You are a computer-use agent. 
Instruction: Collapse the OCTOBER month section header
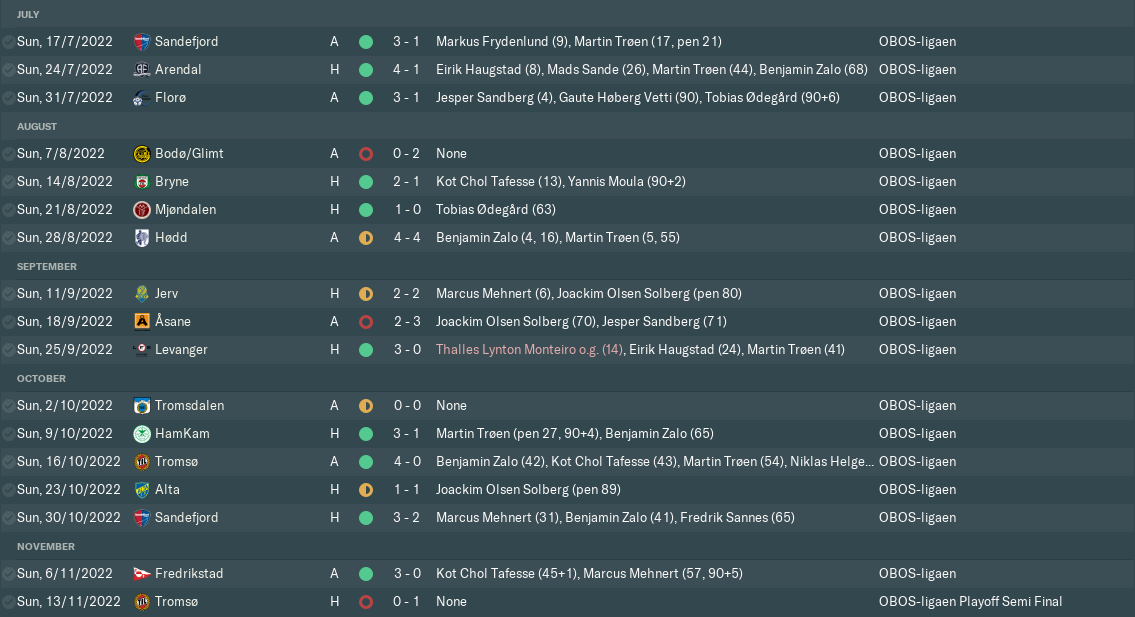click(40, 378)
